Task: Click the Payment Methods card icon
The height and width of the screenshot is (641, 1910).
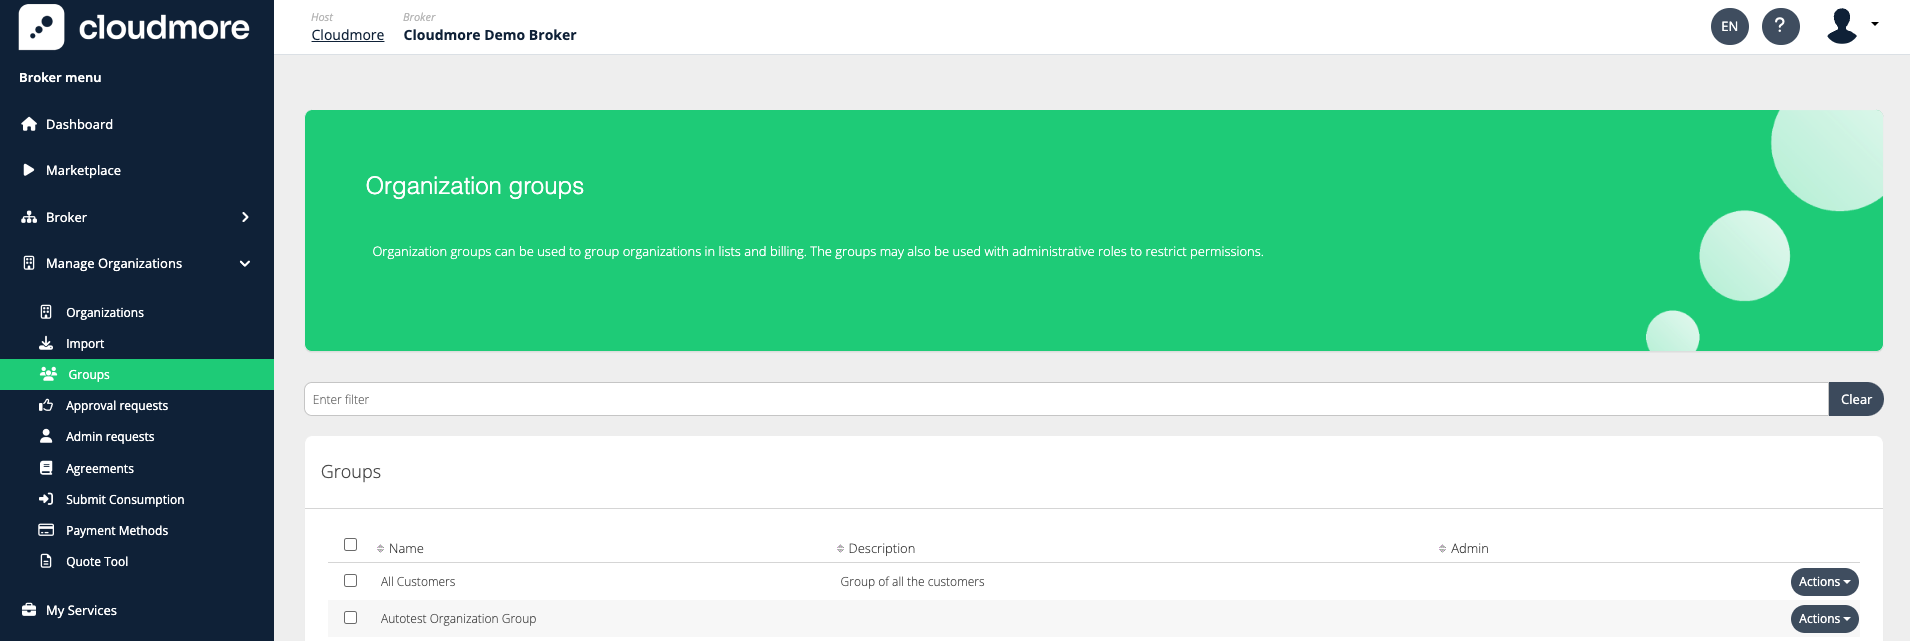Action: click(x=46, y=530)
